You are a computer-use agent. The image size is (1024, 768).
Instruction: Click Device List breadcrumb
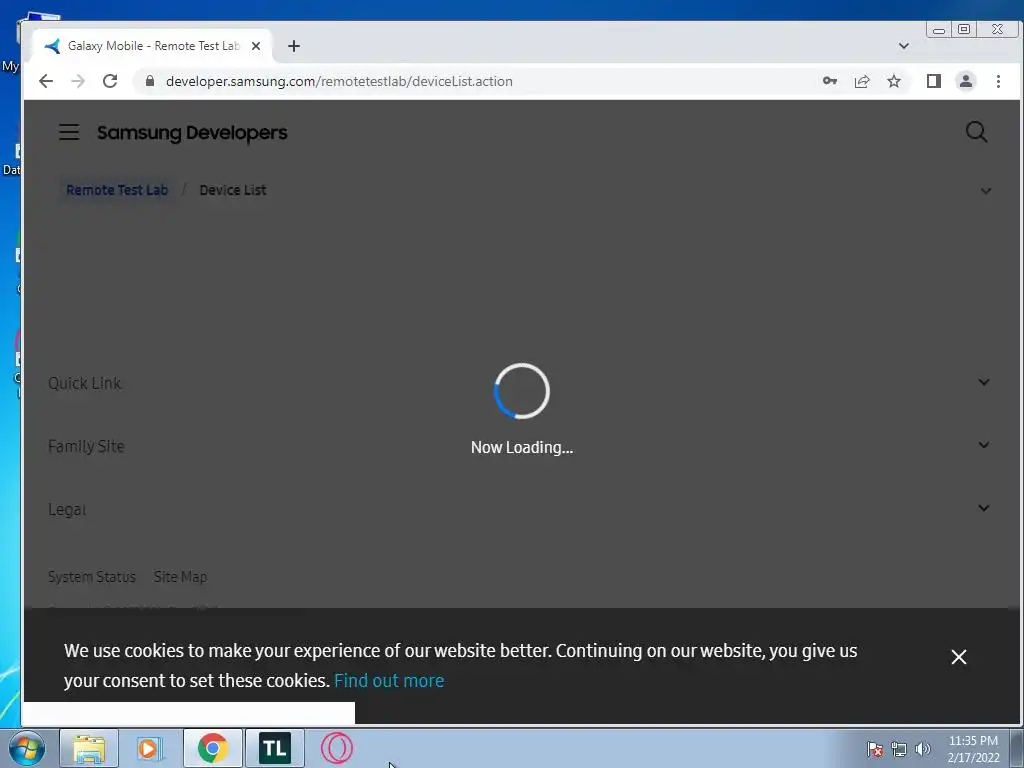[x=232, y=190]
